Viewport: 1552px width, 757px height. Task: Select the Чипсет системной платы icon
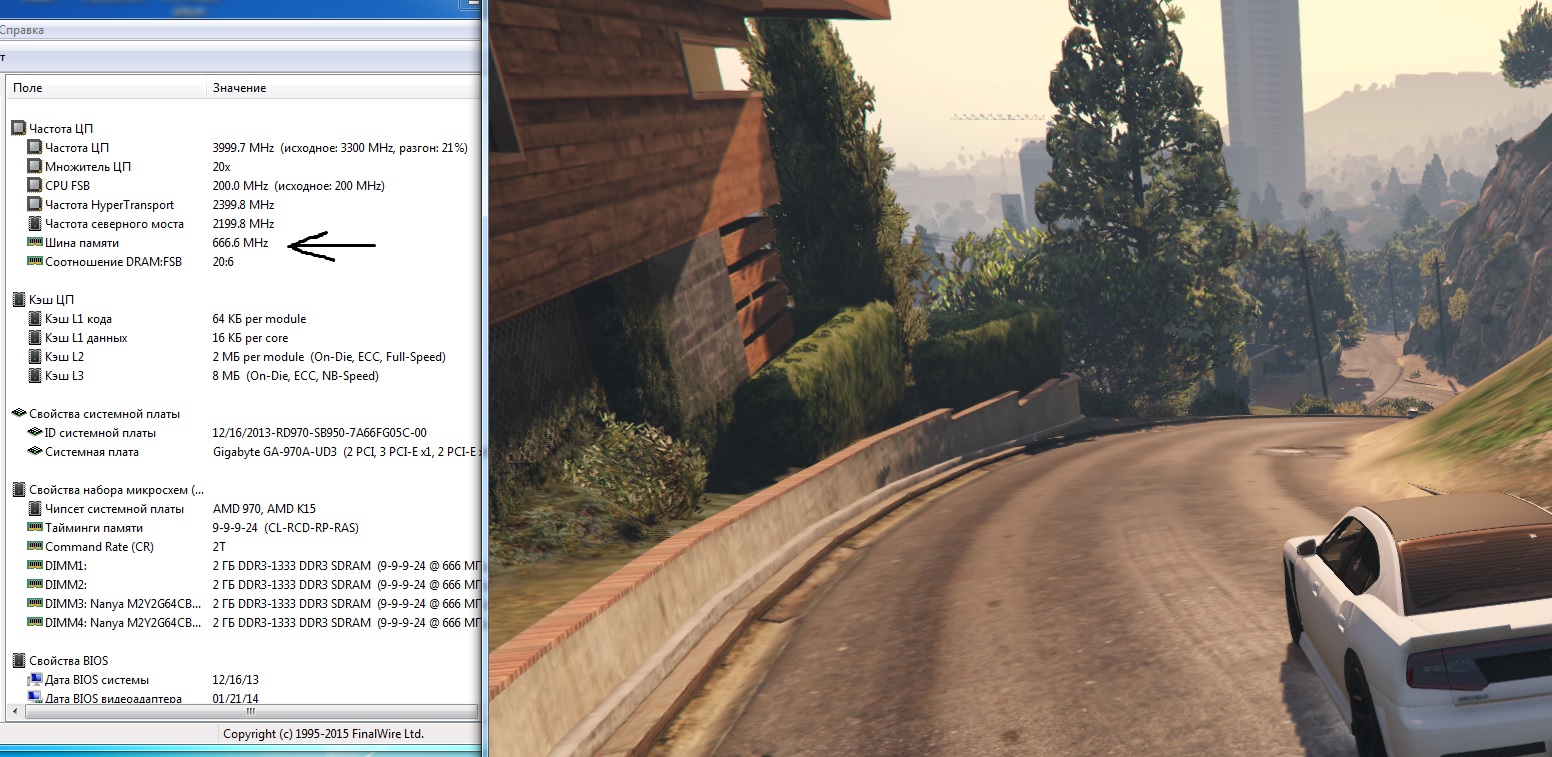click(34, 509)
